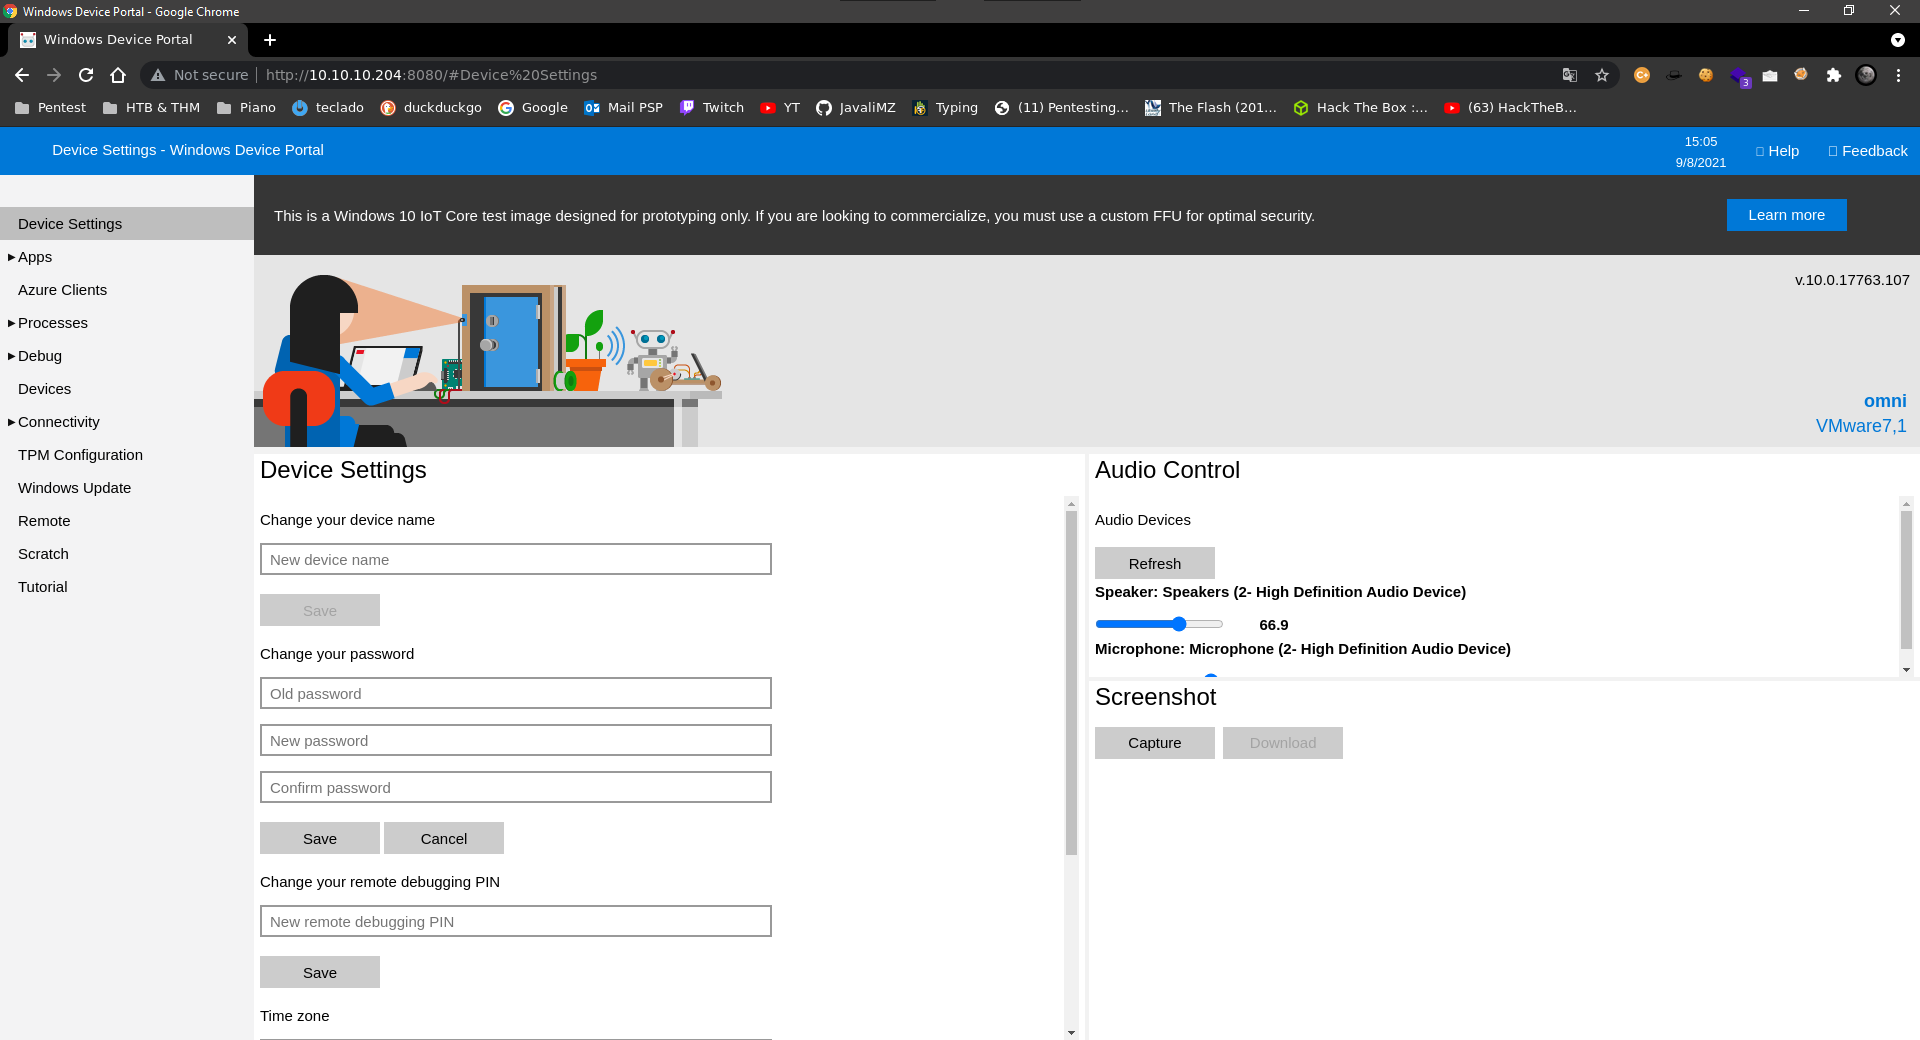Click the browser back arrow
The image size is (1920, 1040).
click(22, 75)
